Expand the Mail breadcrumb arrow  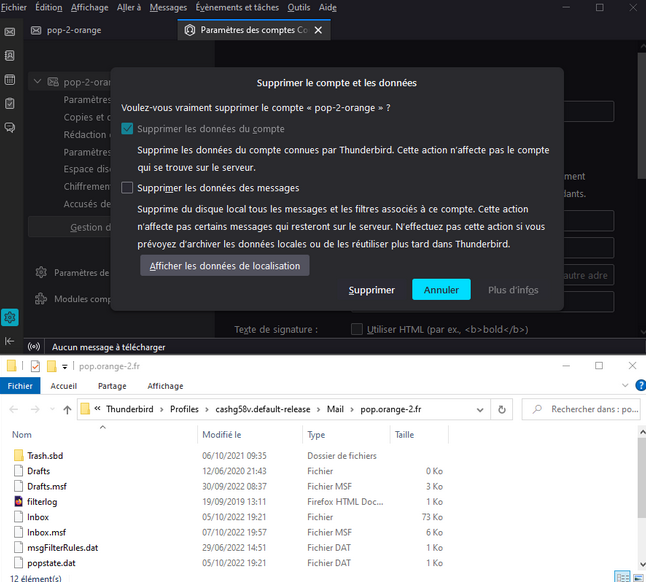pos(352,409)
